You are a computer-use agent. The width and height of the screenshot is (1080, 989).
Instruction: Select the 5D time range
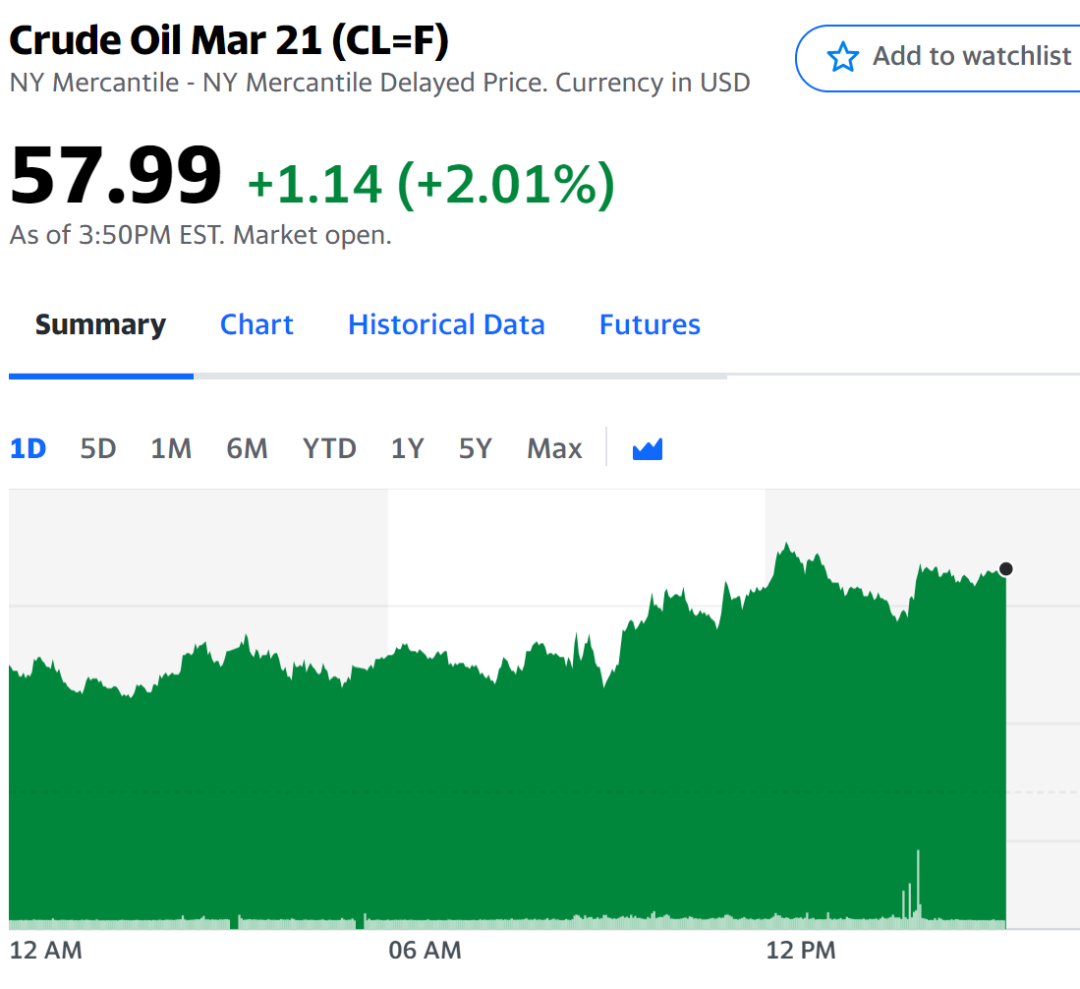[x=98, y=449]
